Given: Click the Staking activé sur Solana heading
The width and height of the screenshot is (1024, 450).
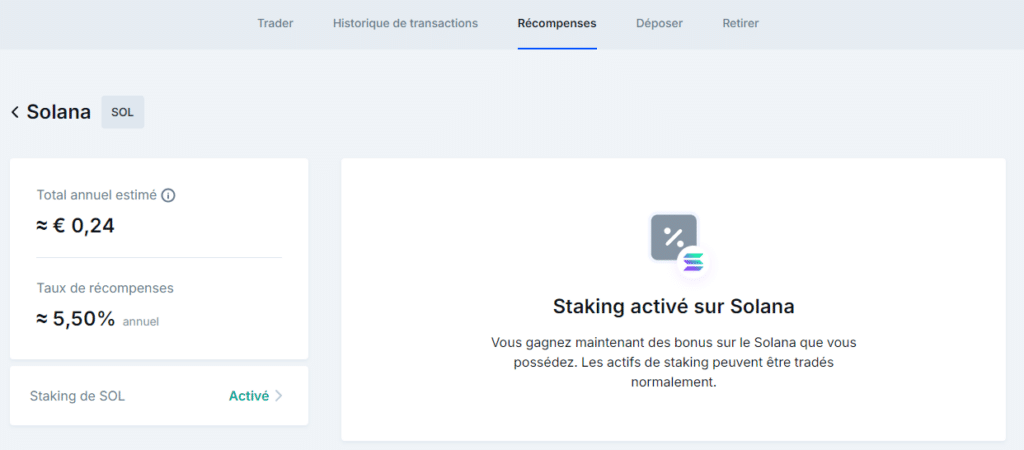Looking at the screenshot, I should point(673,306).
